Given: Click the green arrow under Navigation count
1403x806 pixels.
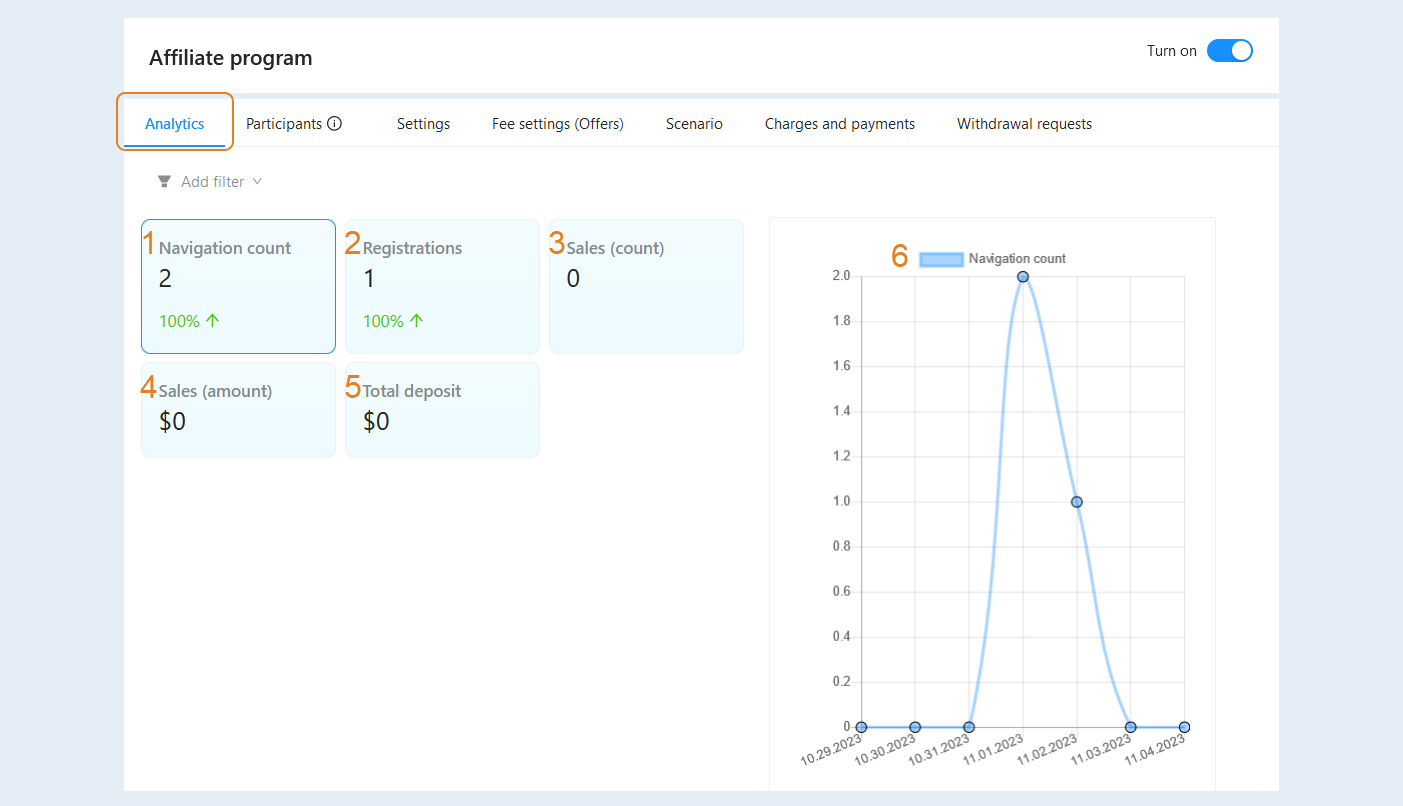Looking at the screenshot, I should 212,321.
